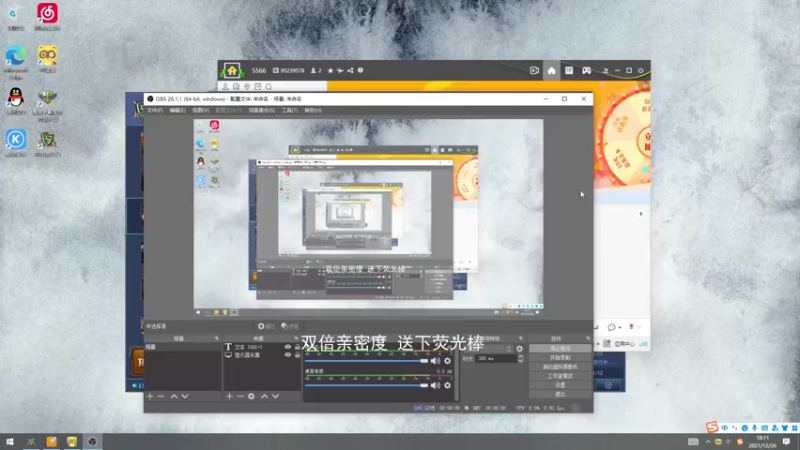The width and height of the screenshot is (800, 450).
Task: Move source up in Sources panel
Action: [x=264, y=396]
